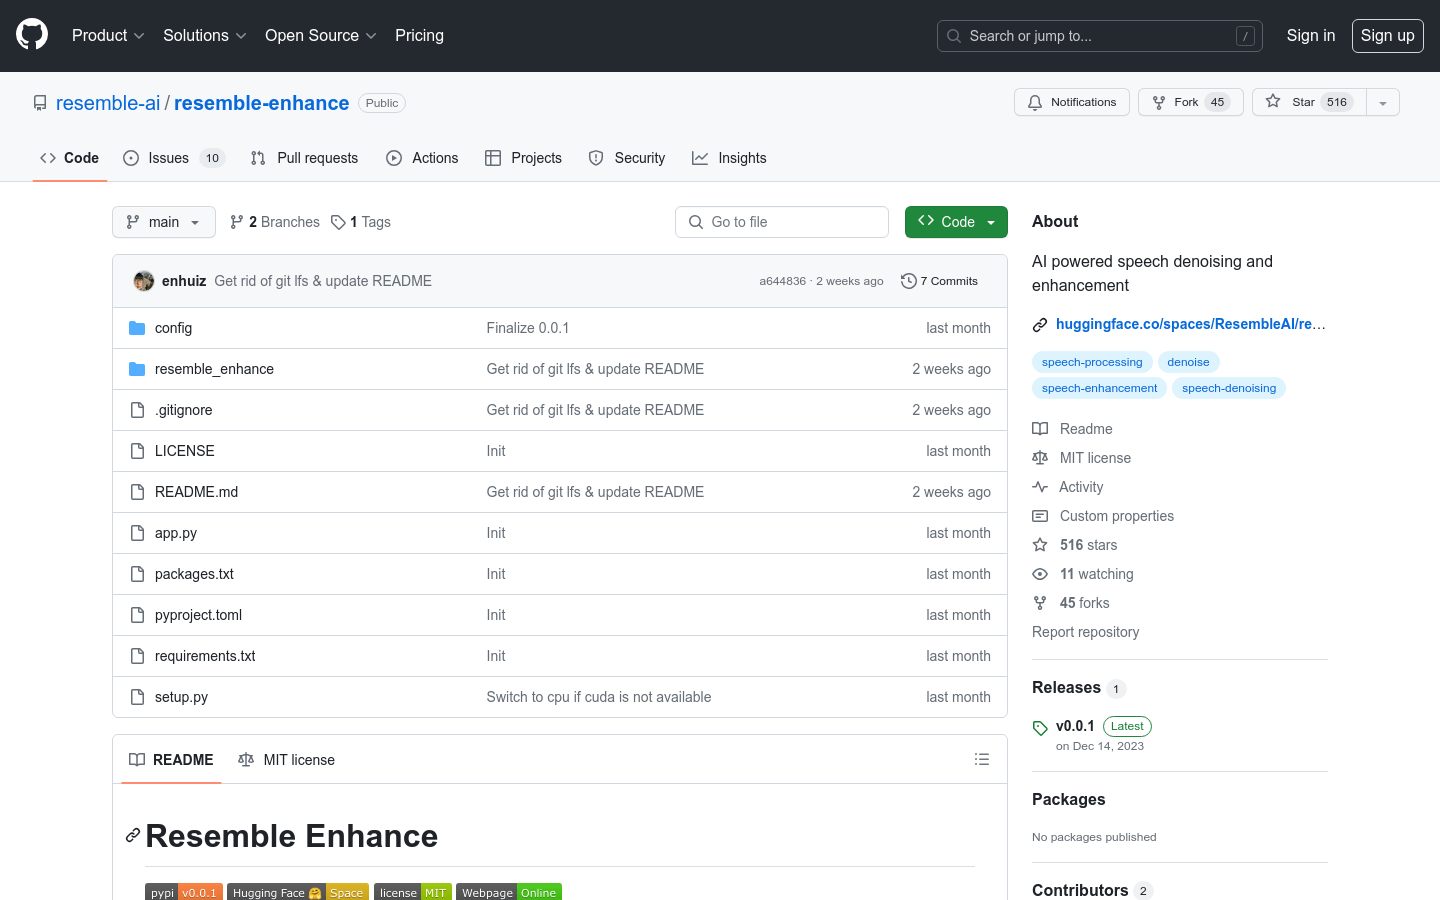Open the star lists dropdown arrow

point(1383,102)
